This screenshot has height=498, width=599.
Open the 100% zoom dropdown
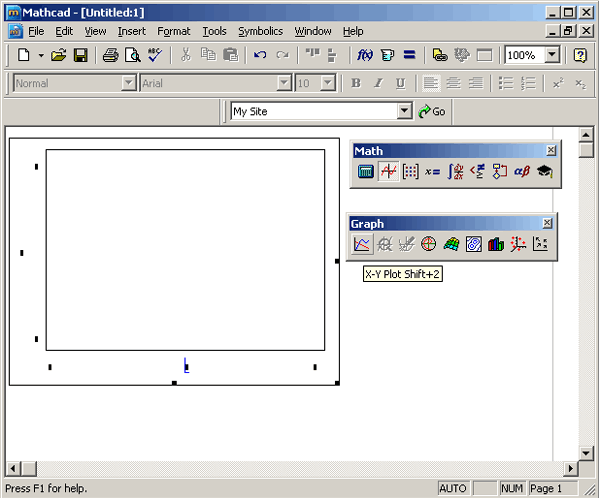point(552,55)
